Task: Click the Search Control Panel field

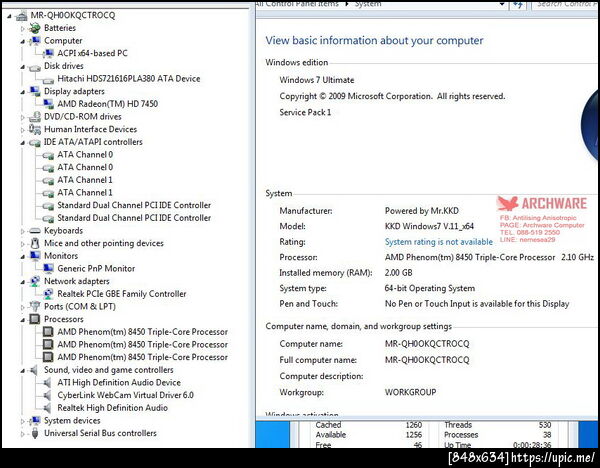Action: coord(566,4)
